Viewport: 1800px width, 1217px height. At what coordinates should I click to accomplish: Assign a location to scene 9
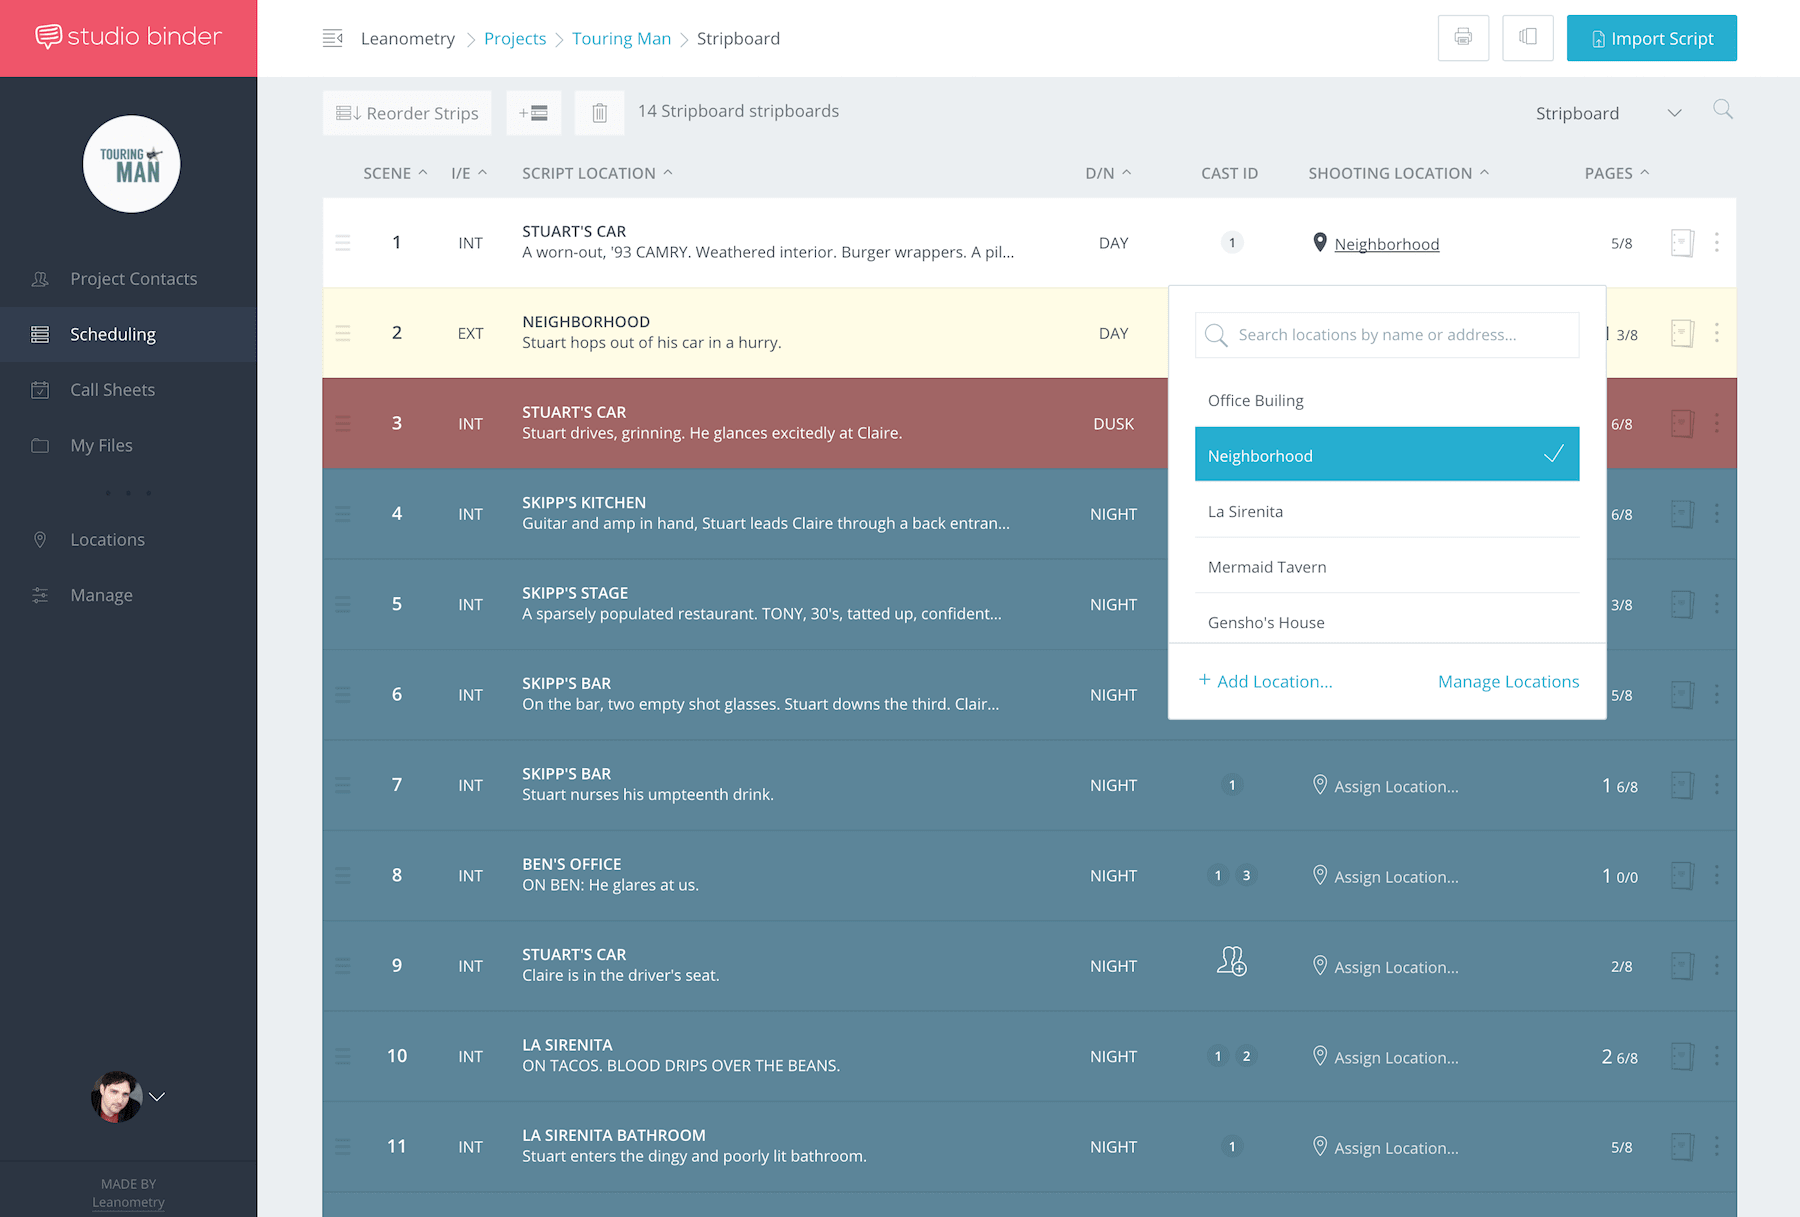[x=1385, y=967]
